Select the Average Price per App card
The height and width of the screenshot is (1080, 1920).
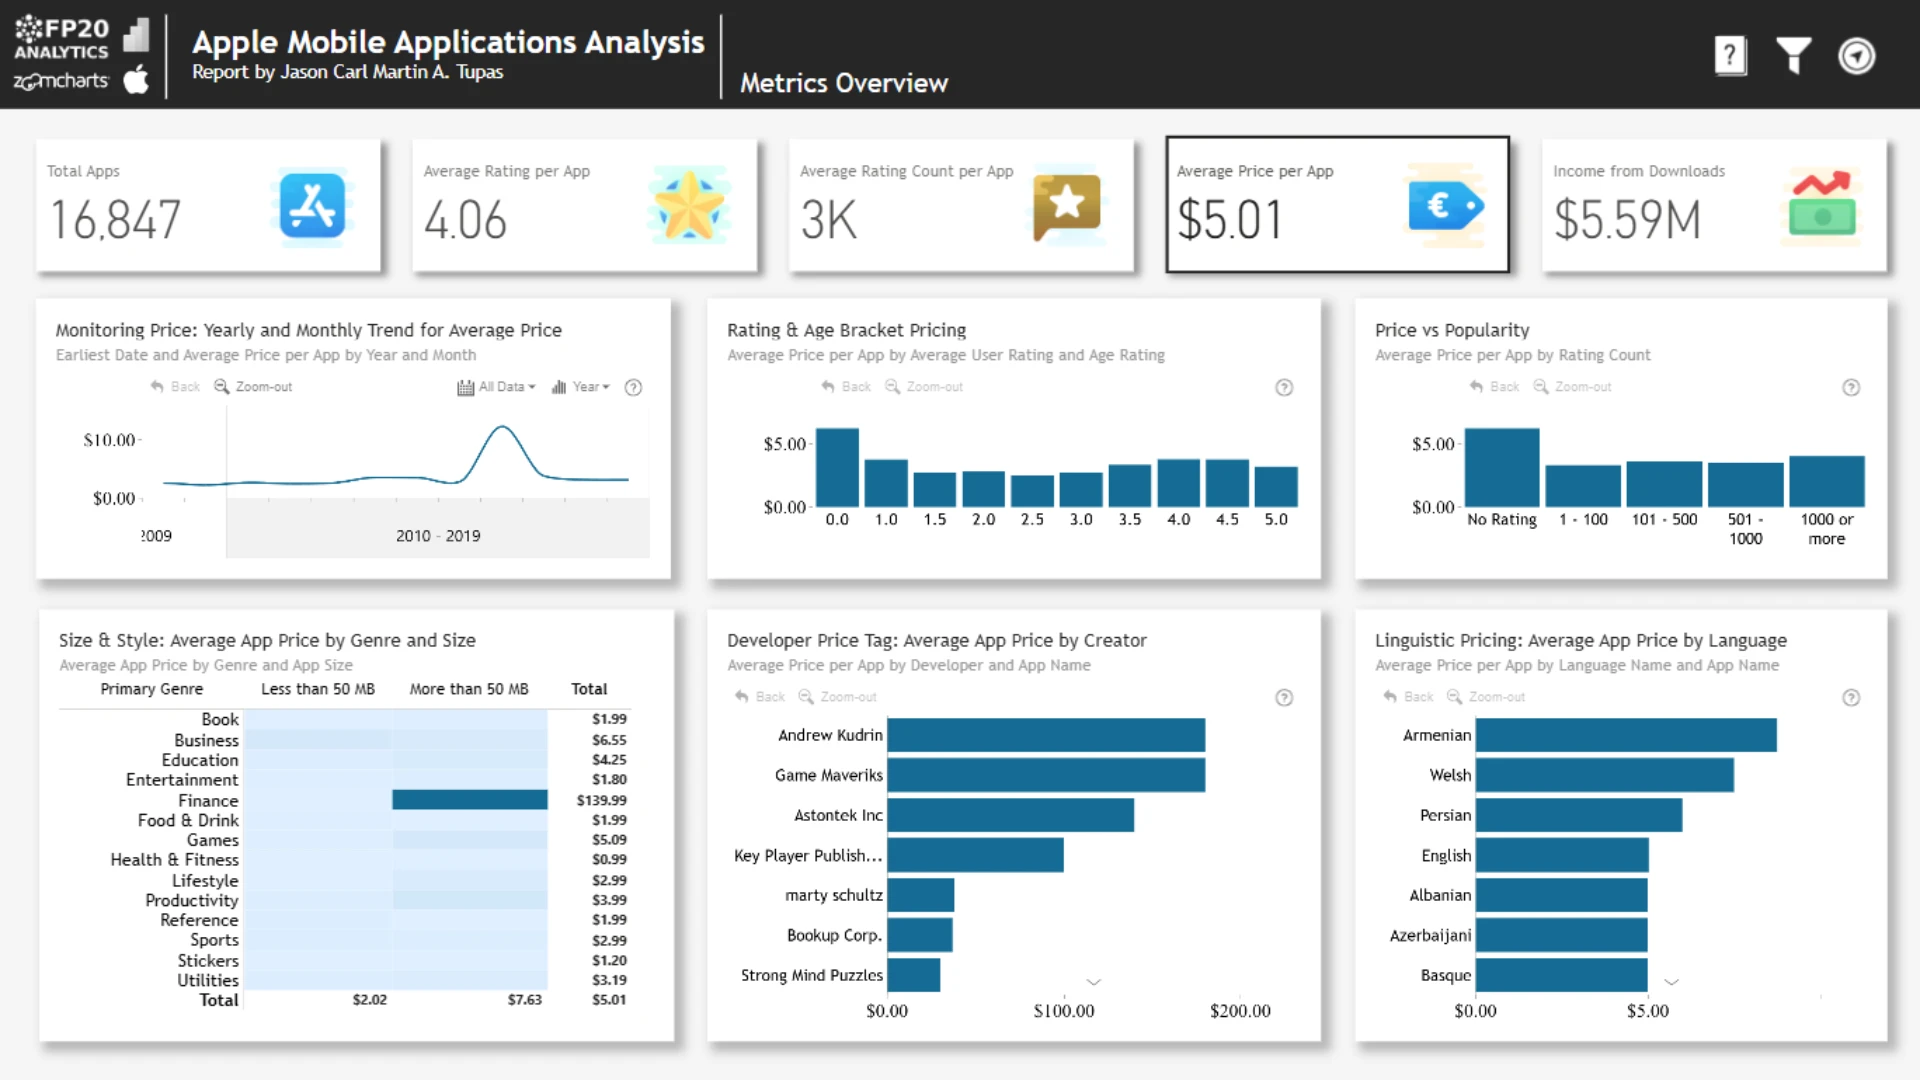click(1337, 204)
